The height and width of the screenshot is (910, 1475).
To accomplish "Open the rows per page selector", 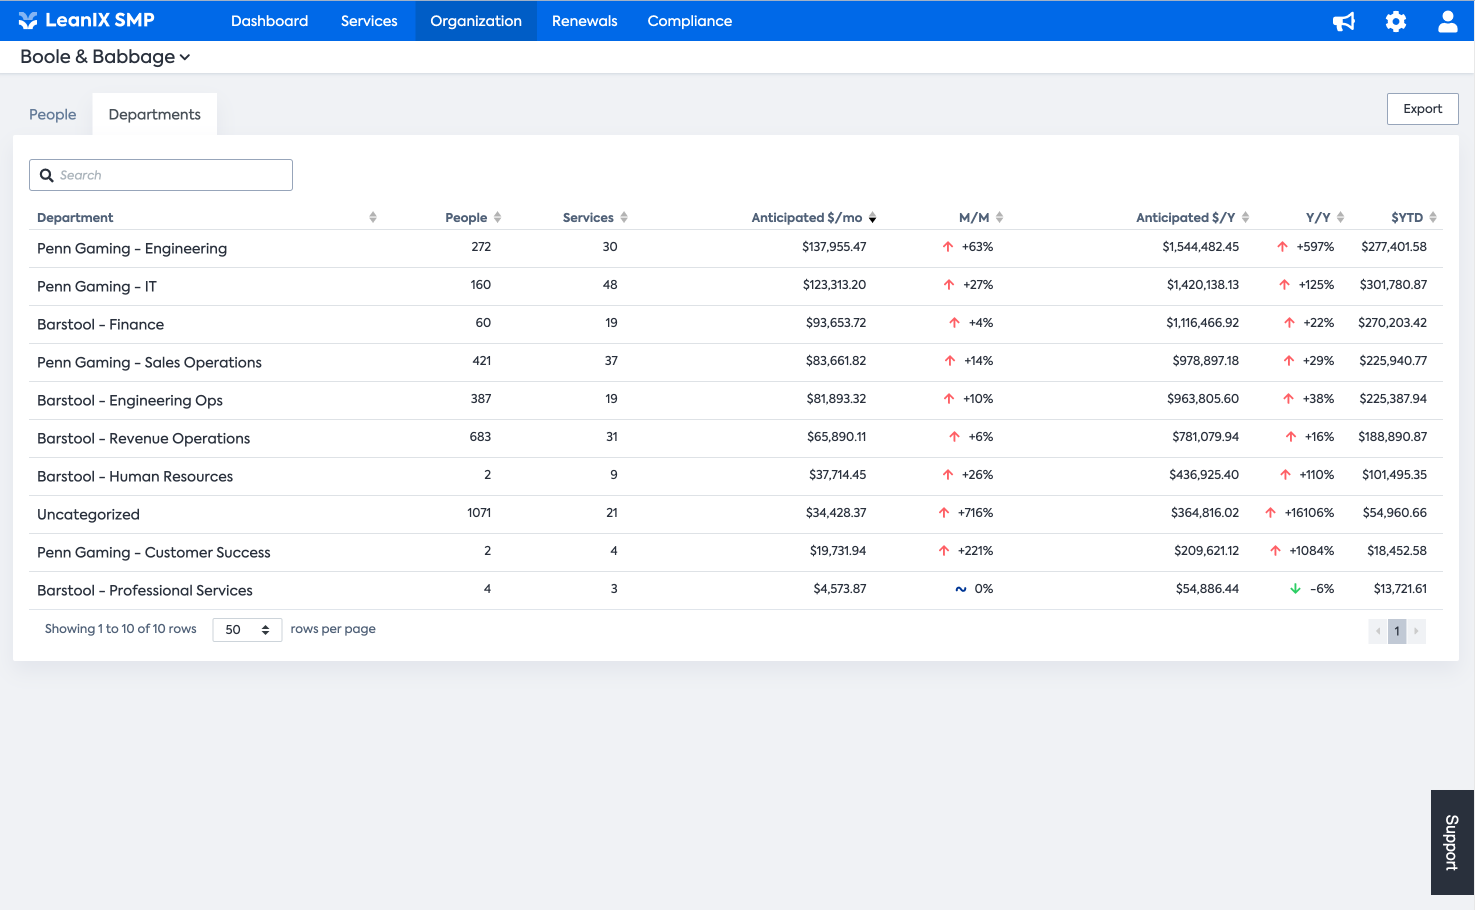I will click(x=247, y=630).
